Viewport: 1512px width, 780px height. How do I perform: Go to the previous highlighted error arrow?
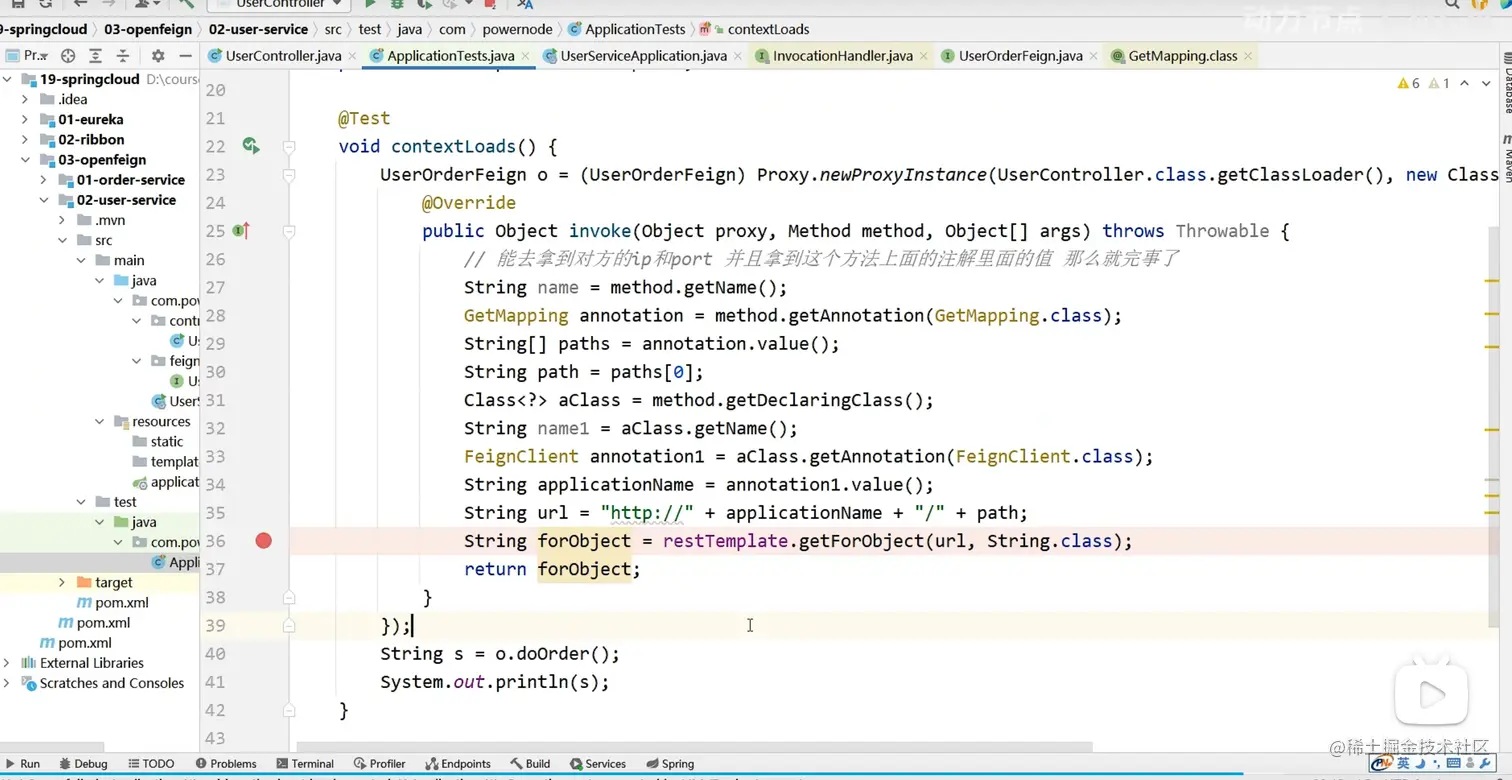(x=1464, y=83)
